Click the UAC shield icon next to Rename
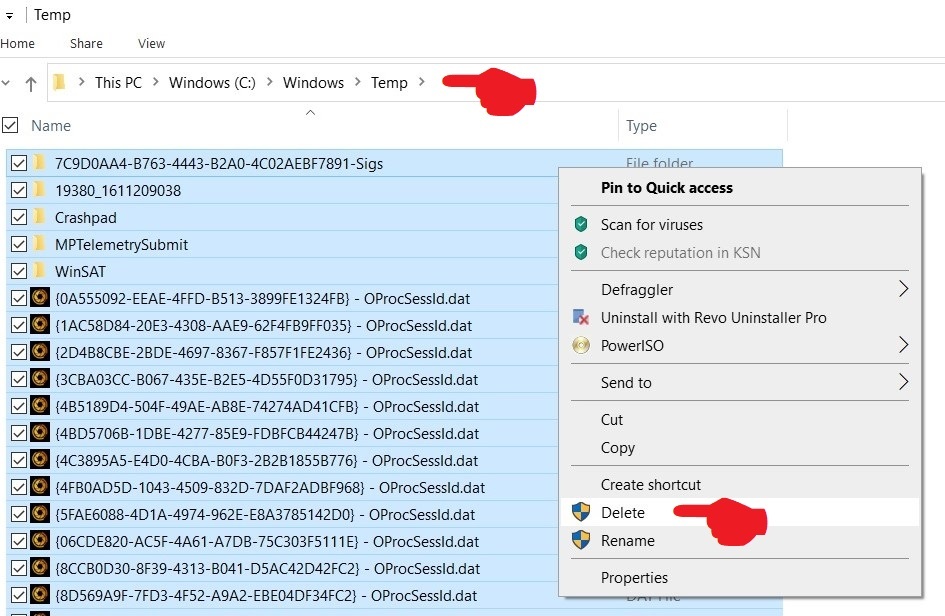 [581, 540]
